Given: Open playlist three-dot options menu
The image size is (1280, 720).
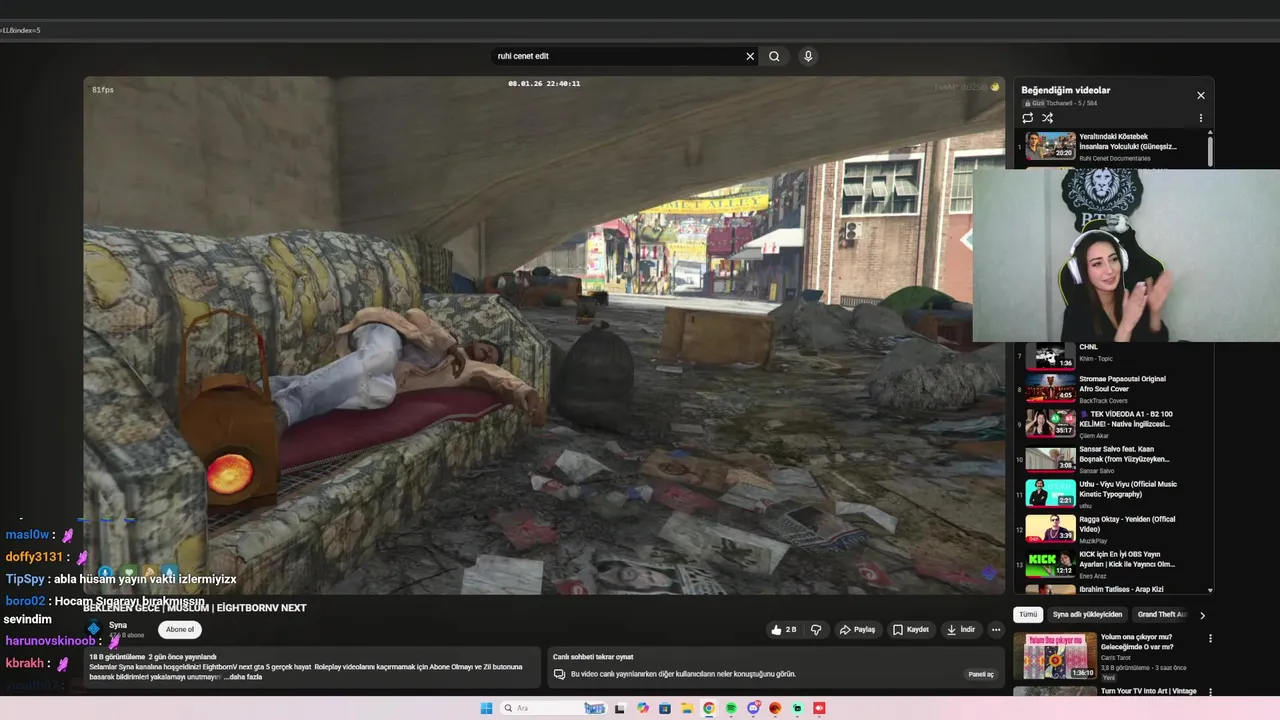Looking at the screenshot, I should pos(1201,118).
